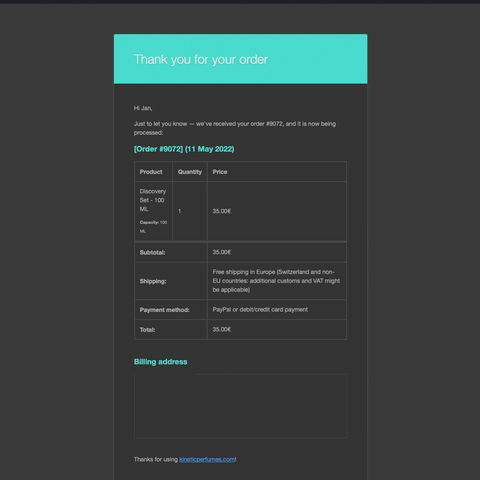Click the empty billing address box
The height and width of the screenshot is (480, 480).
[240, 406]
